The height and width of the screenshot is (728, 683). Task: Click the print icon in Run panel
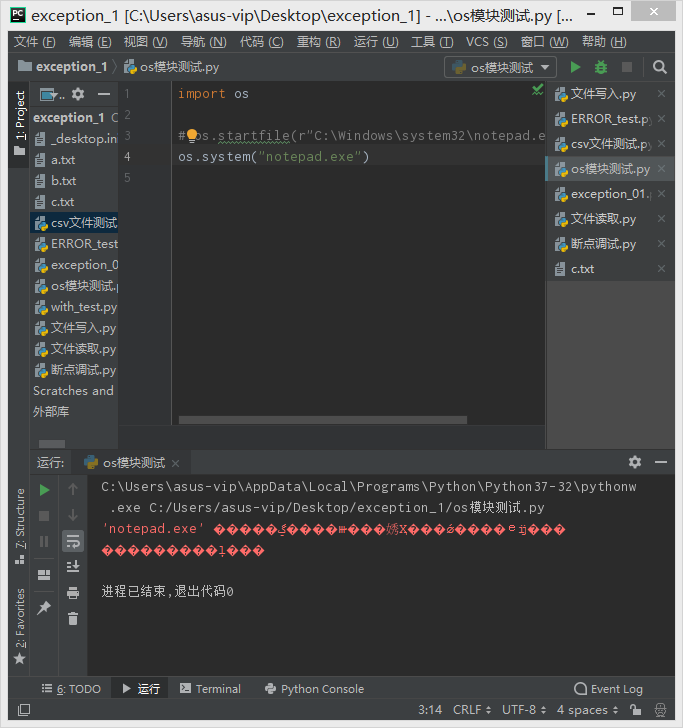click(x=73, y=592)
